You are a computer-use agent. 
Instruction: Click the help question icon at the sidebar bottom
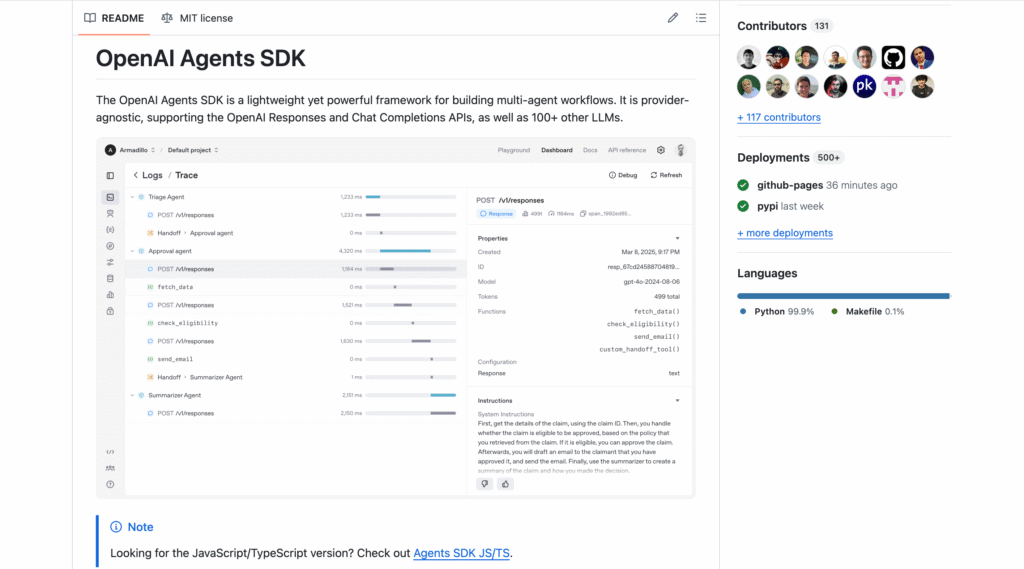tap(110, 484)
